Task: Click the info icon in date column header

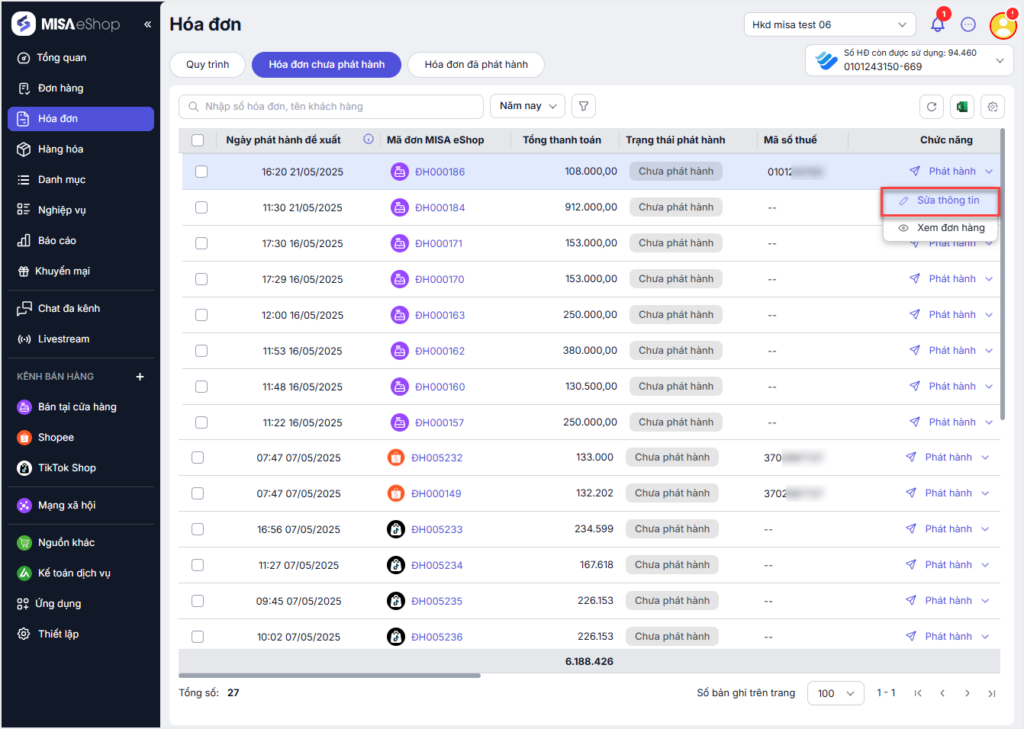Action: (368, 140)
